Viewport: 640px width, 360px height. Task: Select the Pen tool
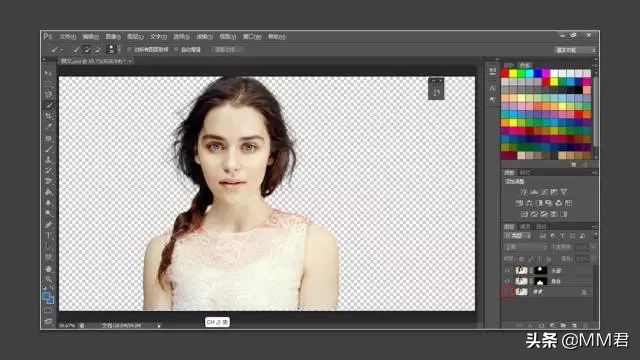[48, 224]
